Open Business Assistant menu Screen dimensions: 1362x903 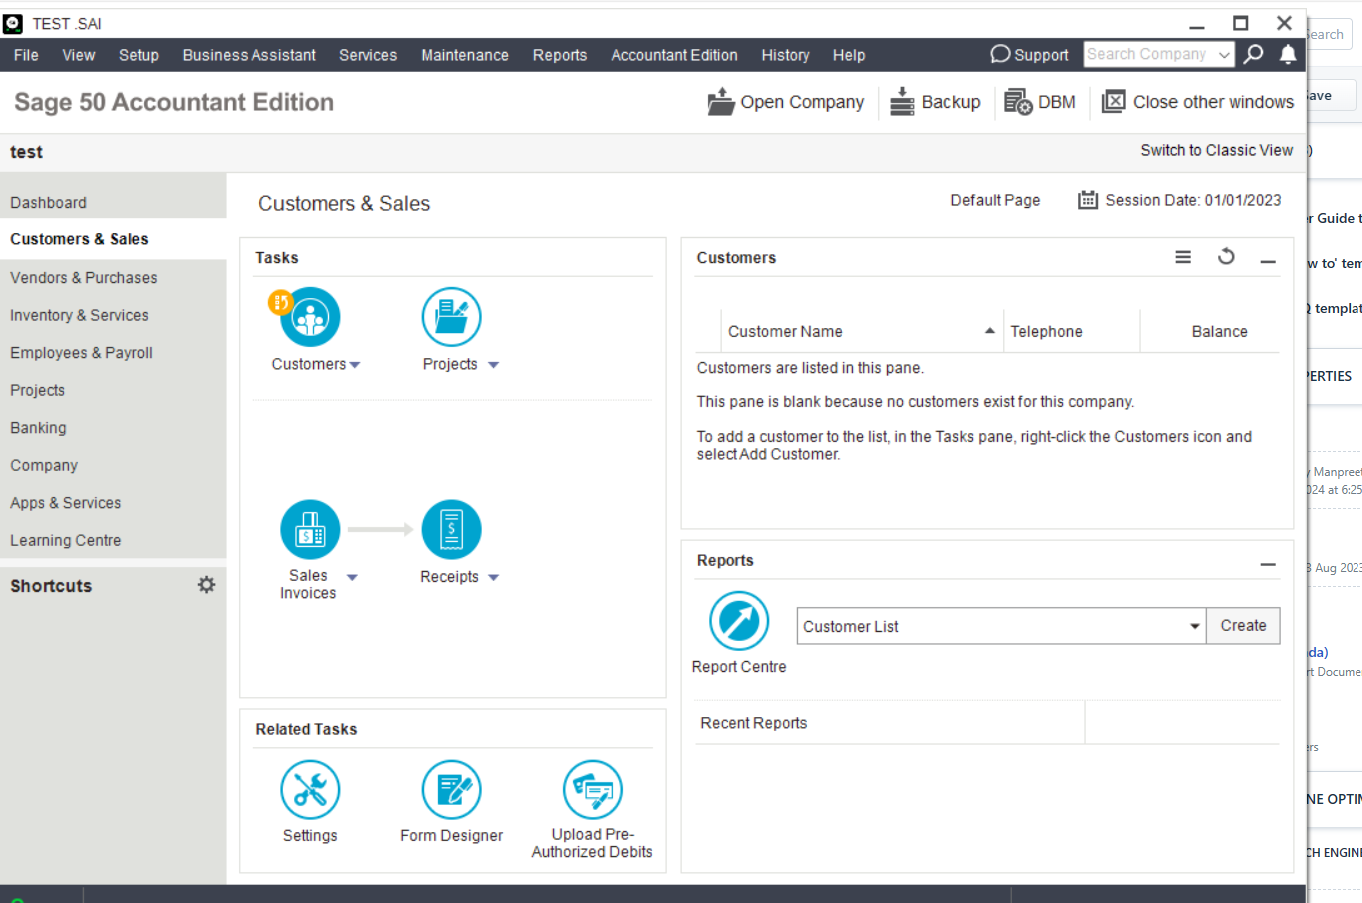pyautogui.click(x=249, y=55)
